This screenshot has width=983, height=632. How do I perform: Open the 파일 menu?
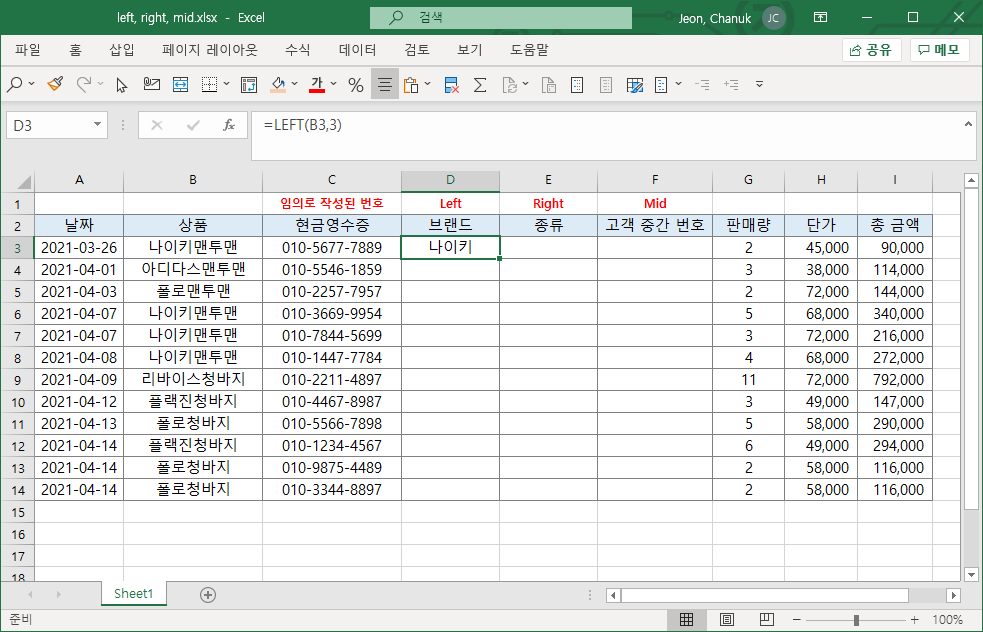point(28,50)
